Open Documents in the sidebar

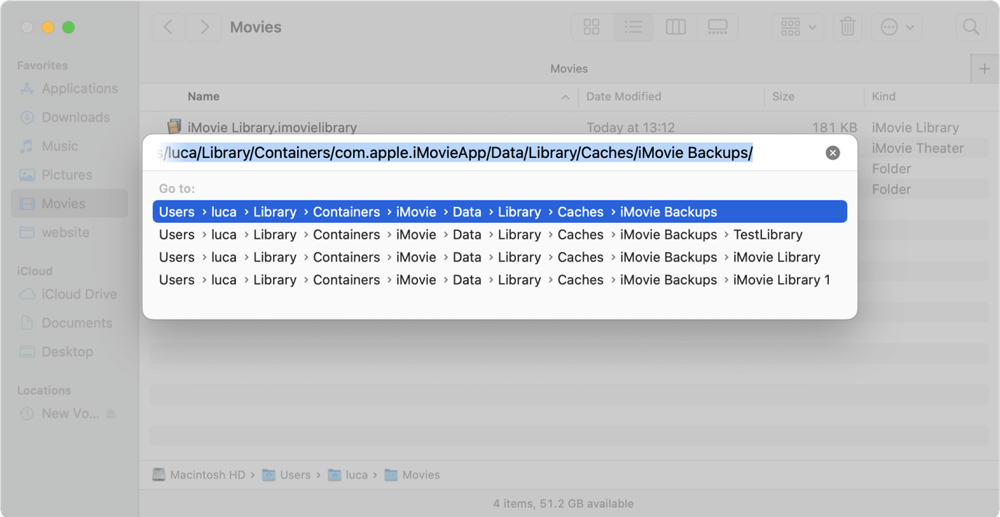pos(69,323)
